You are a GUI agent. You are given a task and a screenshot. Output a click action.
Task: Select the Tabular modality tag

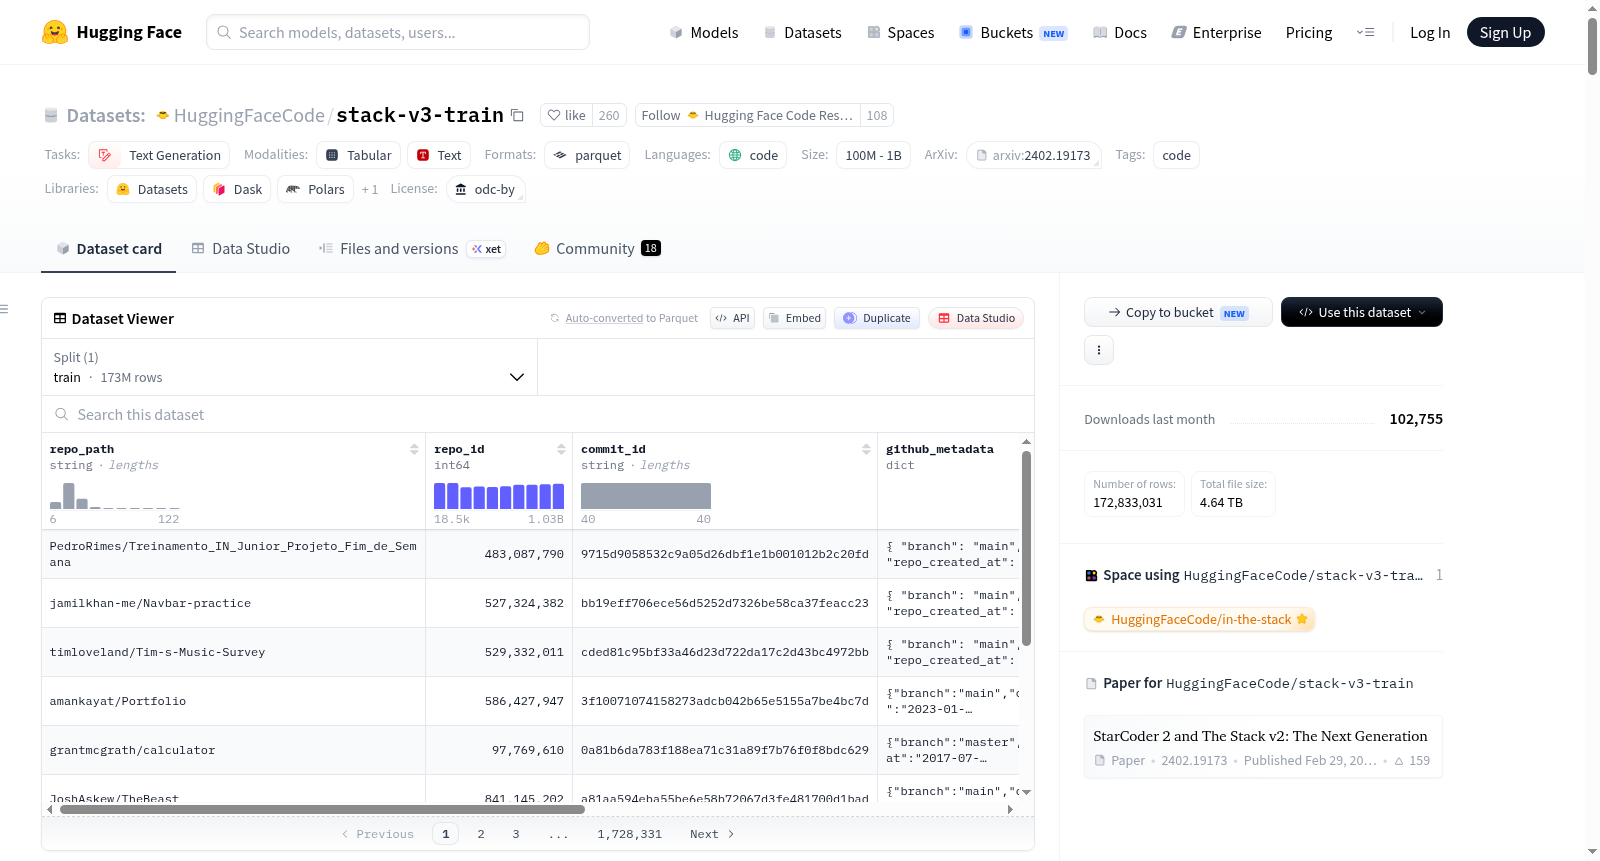tap(359, 155)
